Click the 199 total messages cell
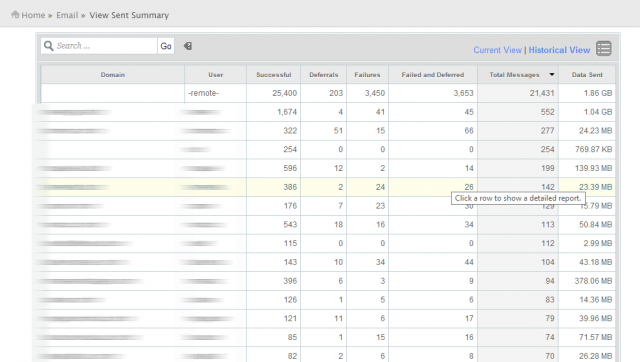This screenshot has height=362, width=640. pos(518,168)
